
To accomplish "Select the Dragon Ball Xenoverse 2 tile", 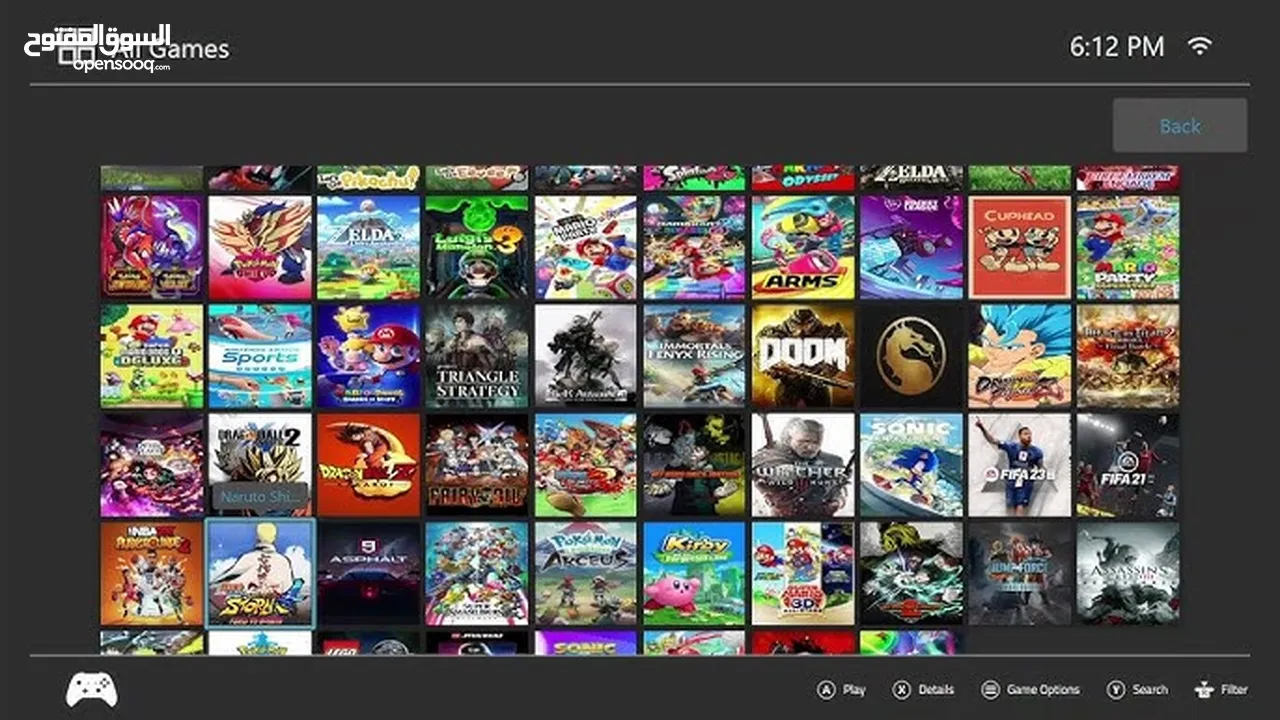I will 260,465.
